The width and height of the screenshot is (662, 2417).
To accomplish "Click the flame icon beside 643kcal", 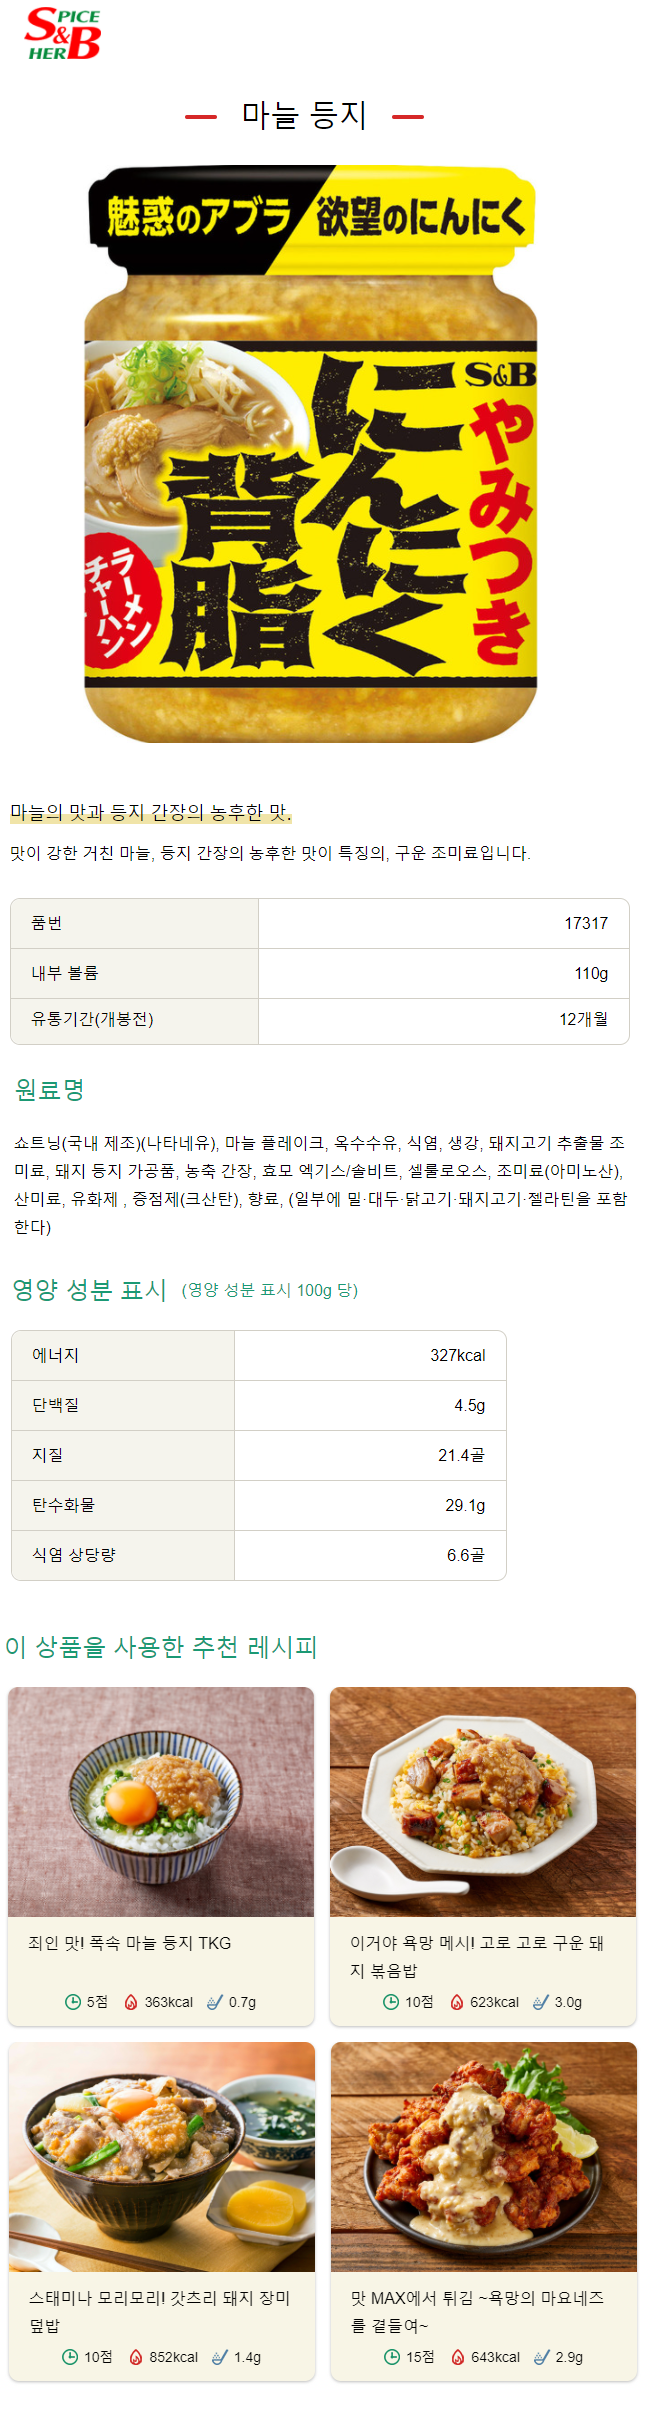I will point(457,2356).
